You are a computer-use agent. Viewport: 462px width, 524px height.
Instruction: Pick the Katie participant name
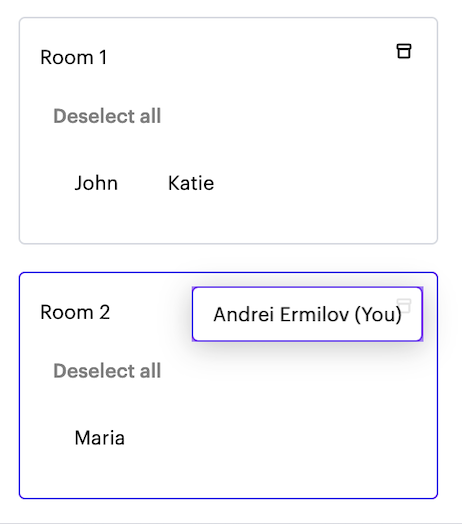(x=191, y=183)
